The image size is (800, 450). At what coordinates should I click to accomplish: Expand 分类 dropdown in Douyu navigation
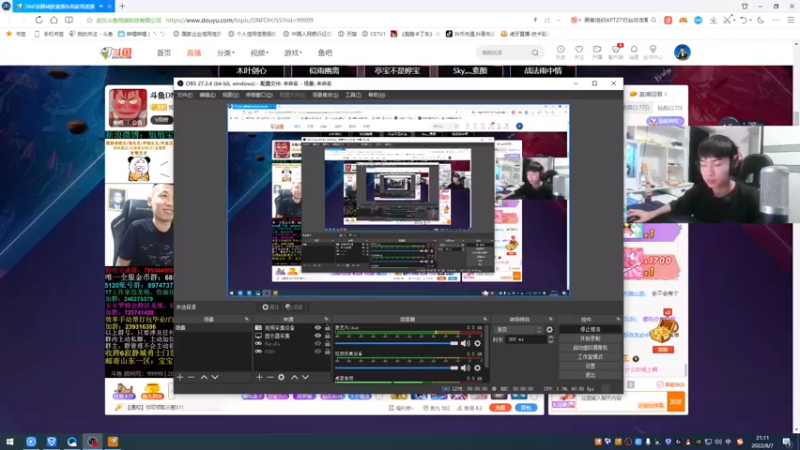226,53
